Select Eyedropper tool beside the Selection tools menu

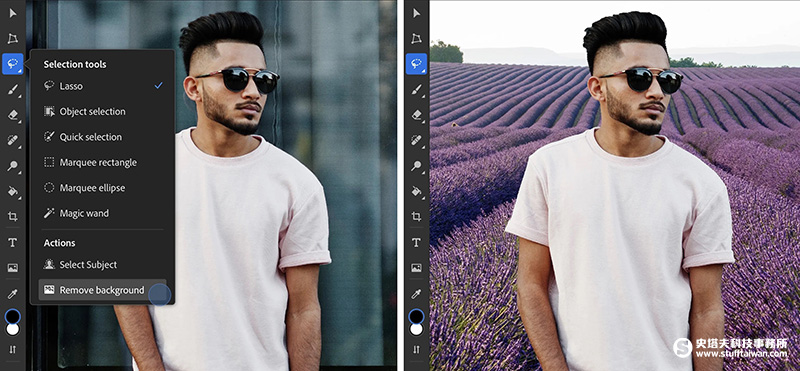13,293
